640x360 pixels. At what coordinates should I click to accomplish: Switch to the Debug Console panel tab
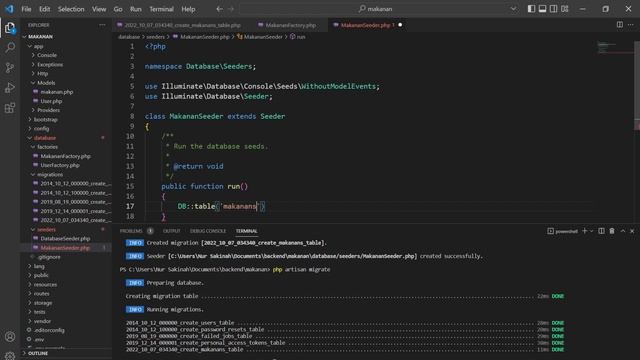(208, 231)
